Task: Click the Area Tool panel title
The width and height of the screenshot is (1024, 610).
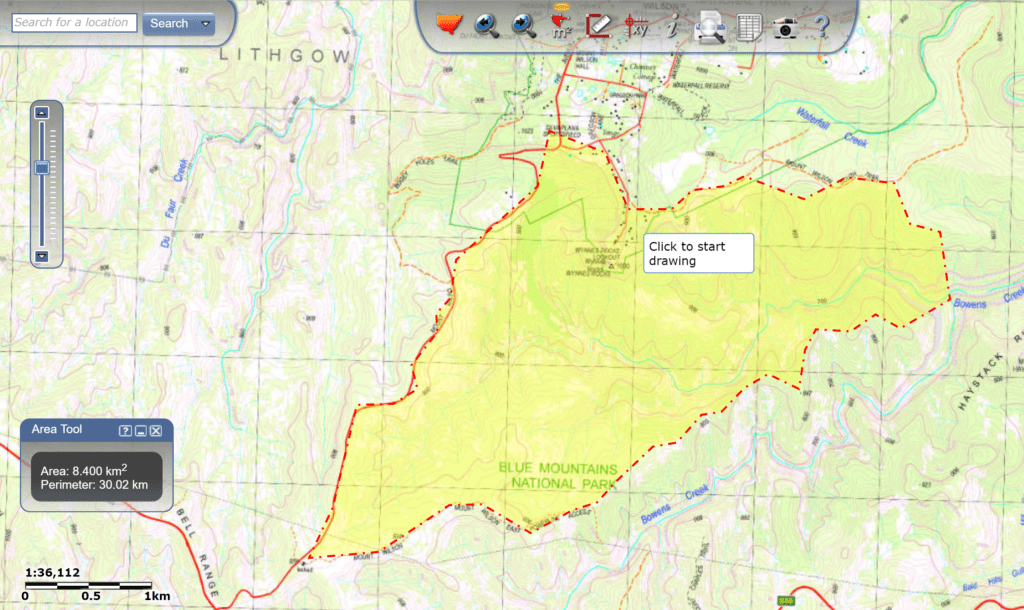Action: (57, 429)
